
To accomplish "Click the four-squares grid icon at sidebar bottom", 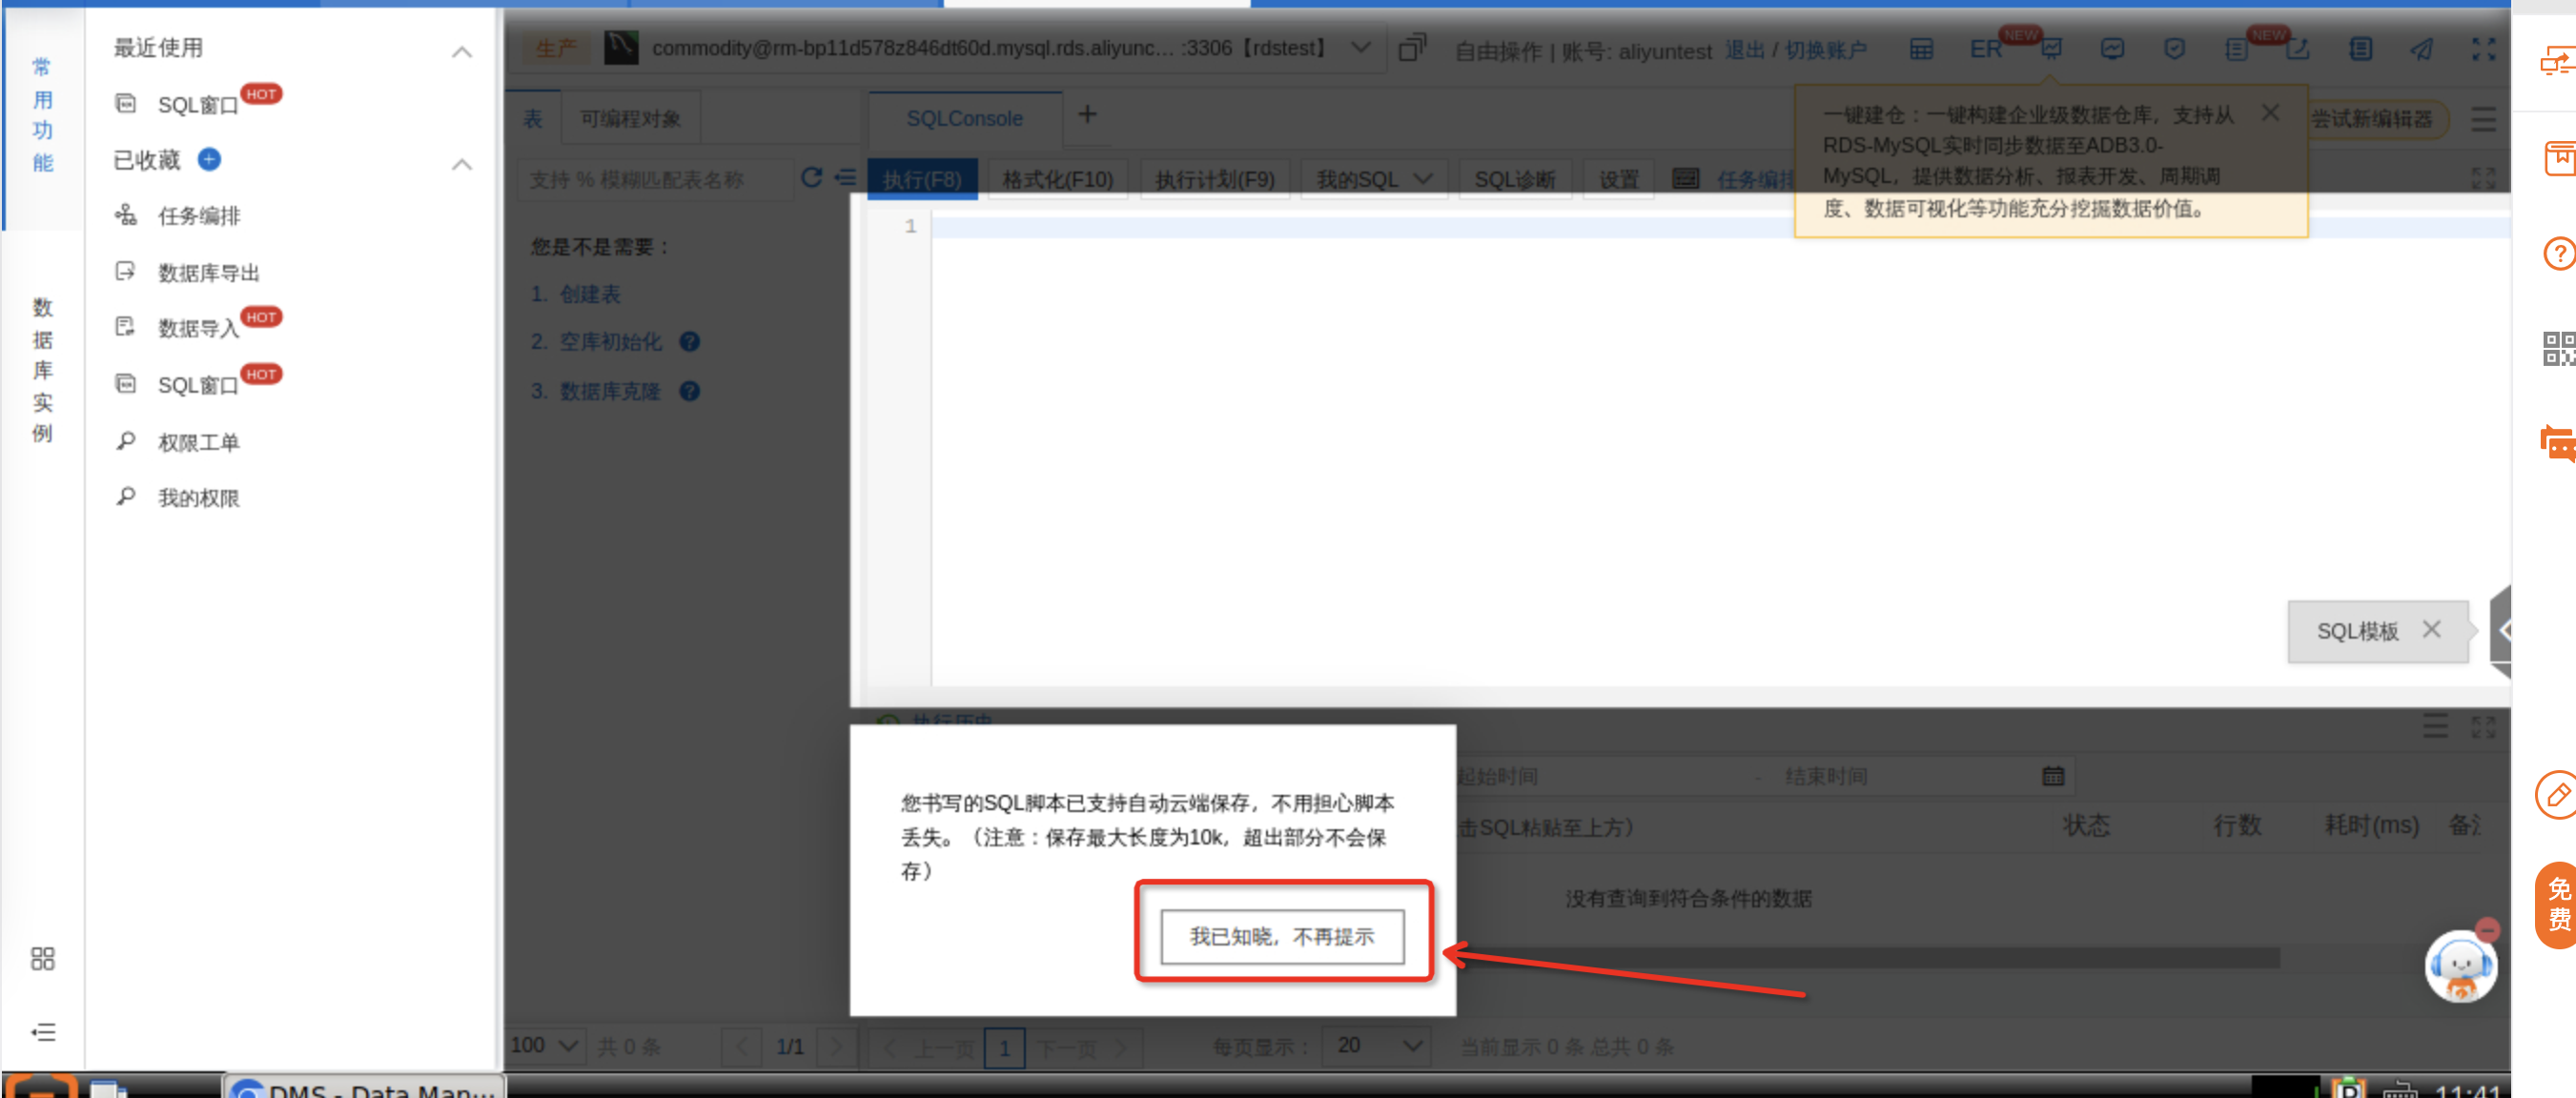I will (42, 958).
